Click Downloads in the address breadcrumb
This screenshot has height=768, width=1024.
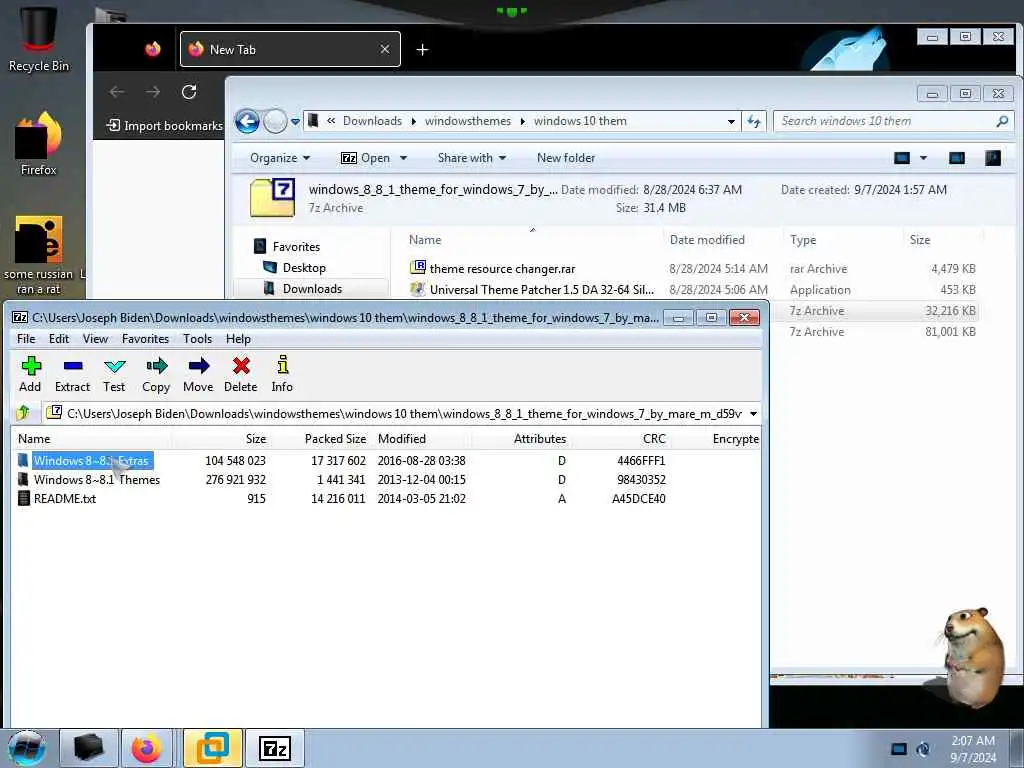point(372,121)
